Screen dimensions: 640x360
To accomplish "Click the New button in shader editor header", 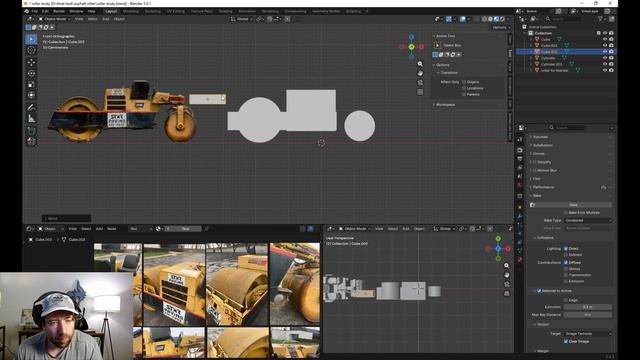I will pyautogui.click(x=186, y=229).
